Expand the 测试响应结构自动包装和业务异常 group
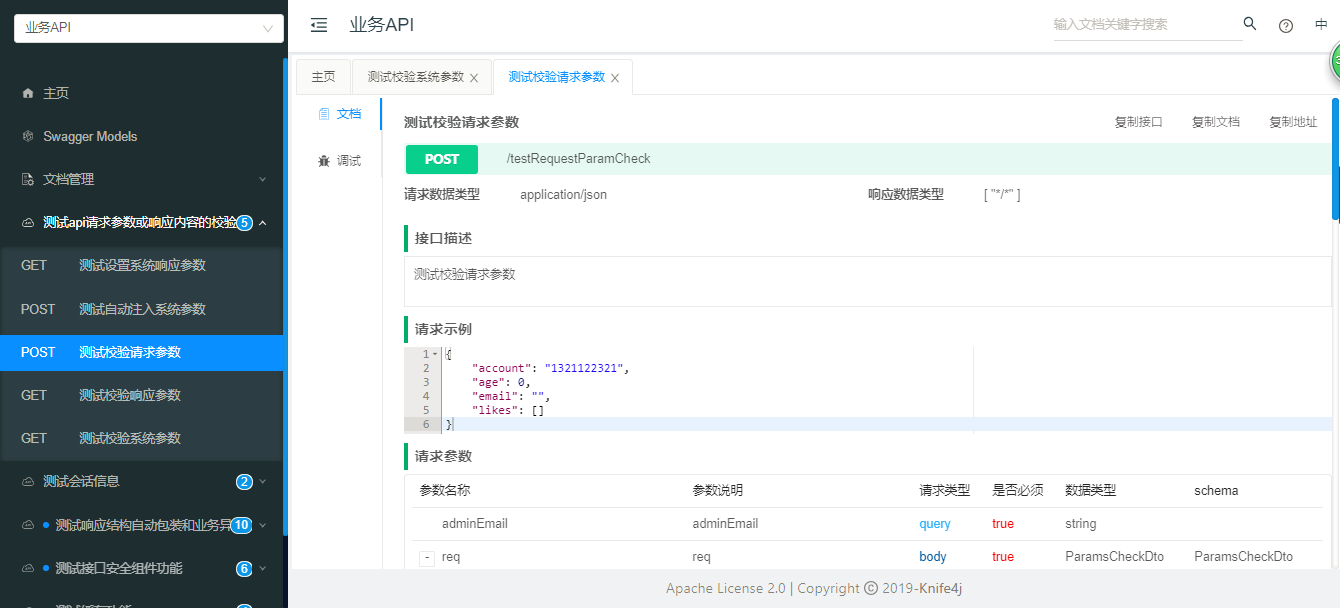 click(x=263, y=524)
